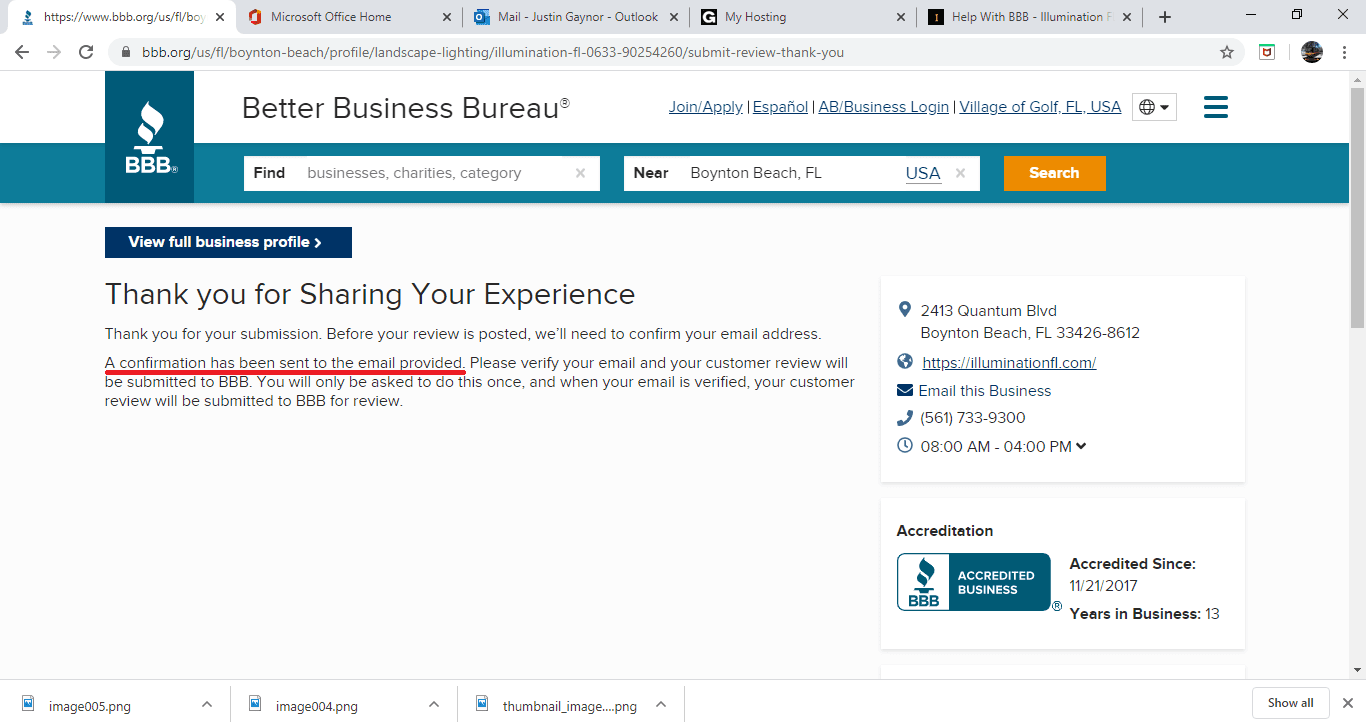The height and width of the screenshot is (728, 1366).
Task: Close the downloads bar
Action: (1347, 703)
